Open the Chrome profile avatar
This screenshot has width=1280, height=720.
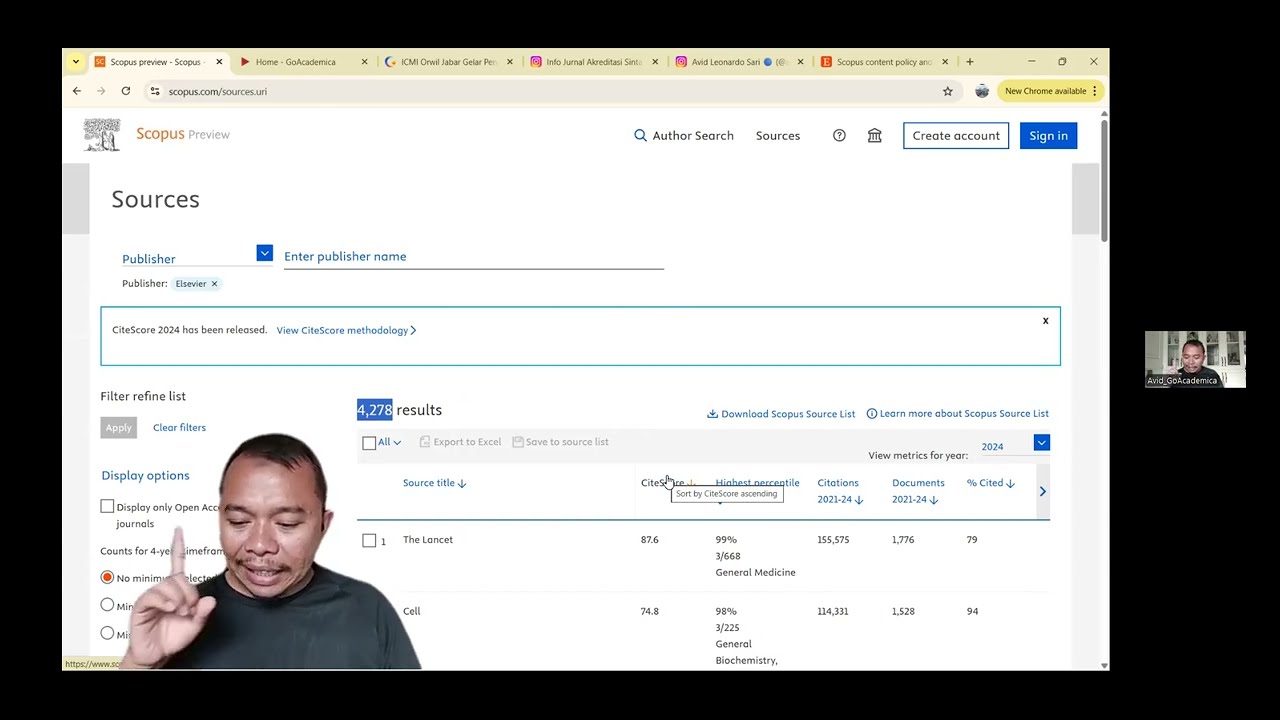[982, 91]
